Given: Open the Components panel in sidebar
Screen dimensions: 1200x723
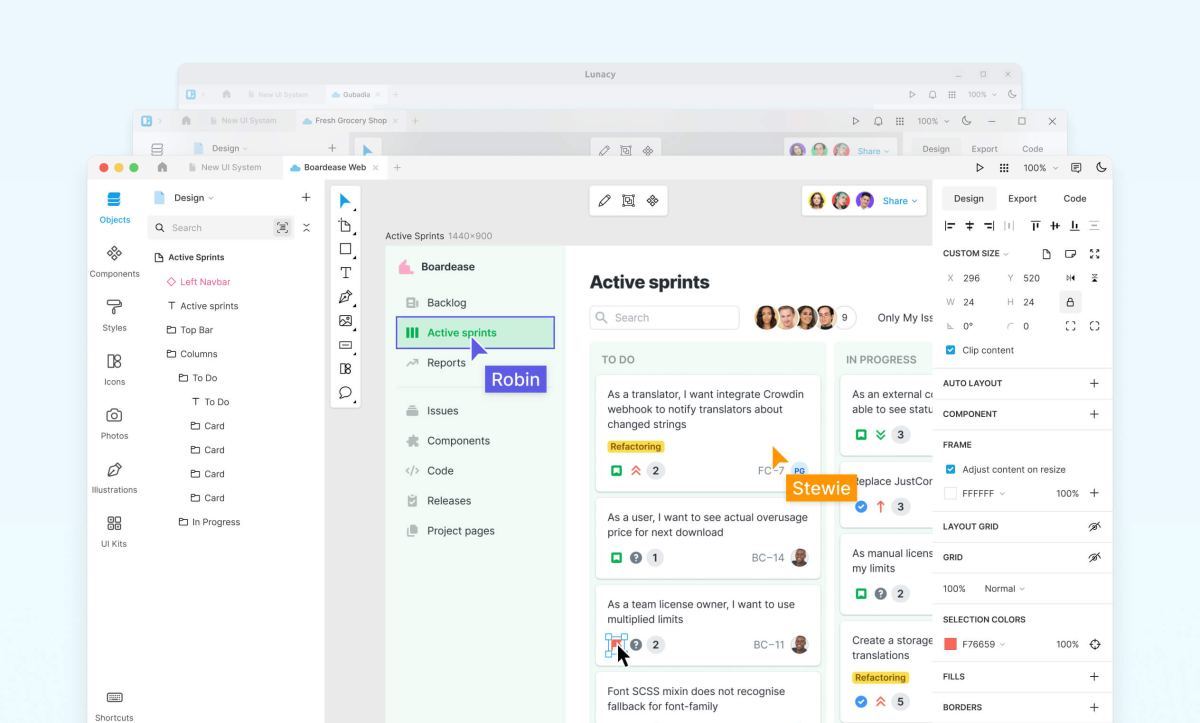Looking at the screenshot, I should click(114, 261).
